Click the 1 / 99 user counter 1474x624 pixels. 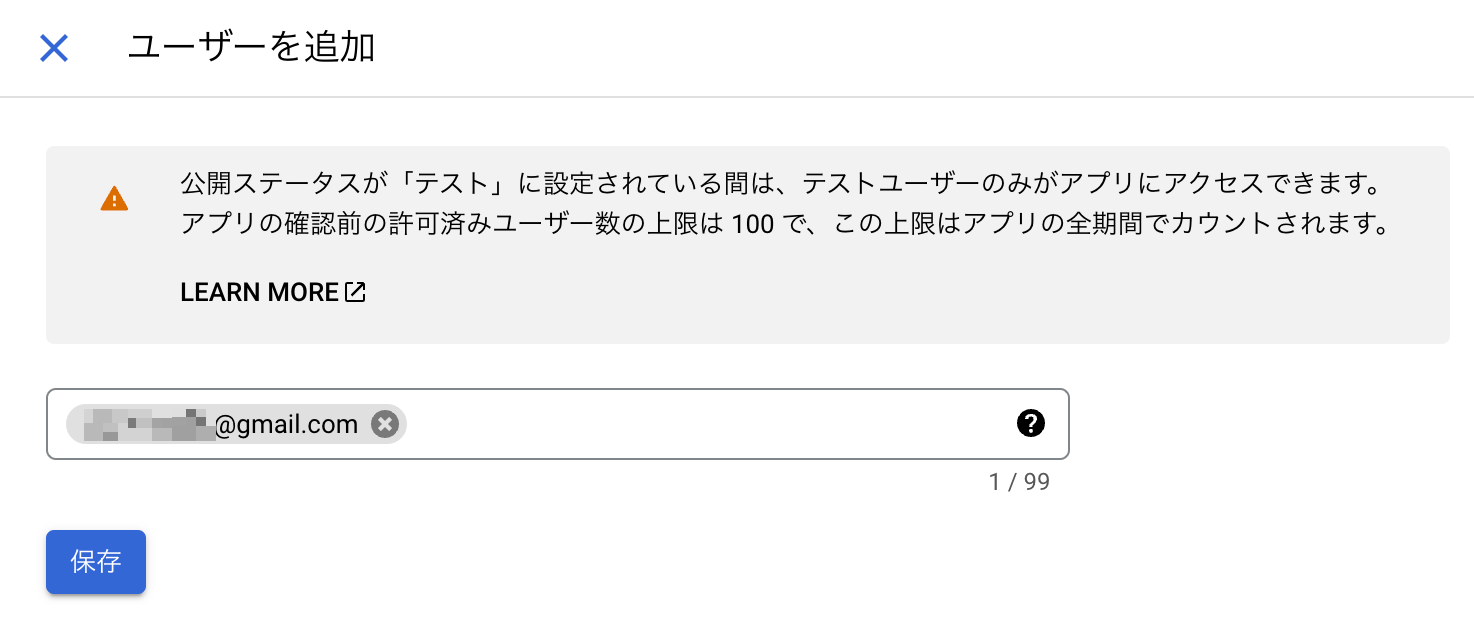pos(1019,482)
